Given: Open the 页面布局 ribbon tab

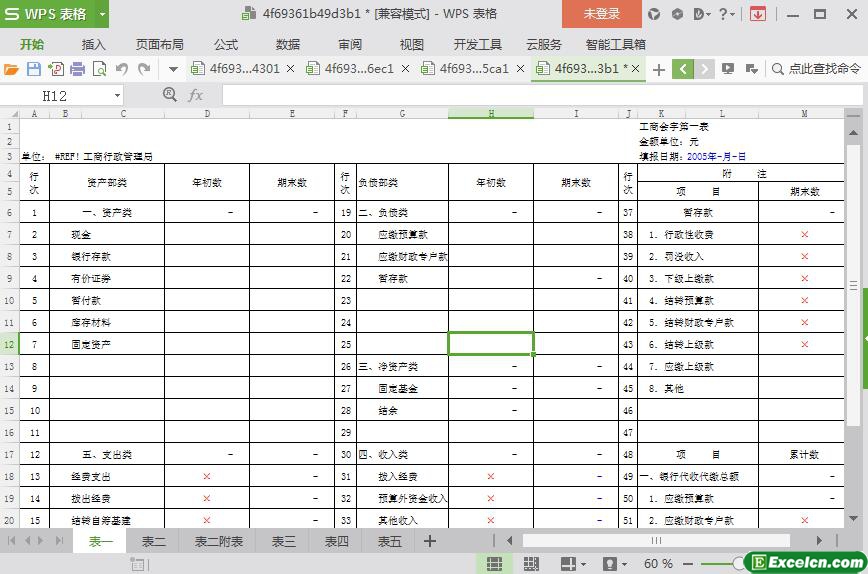Looking at the screenshot, I should (159, 45).
